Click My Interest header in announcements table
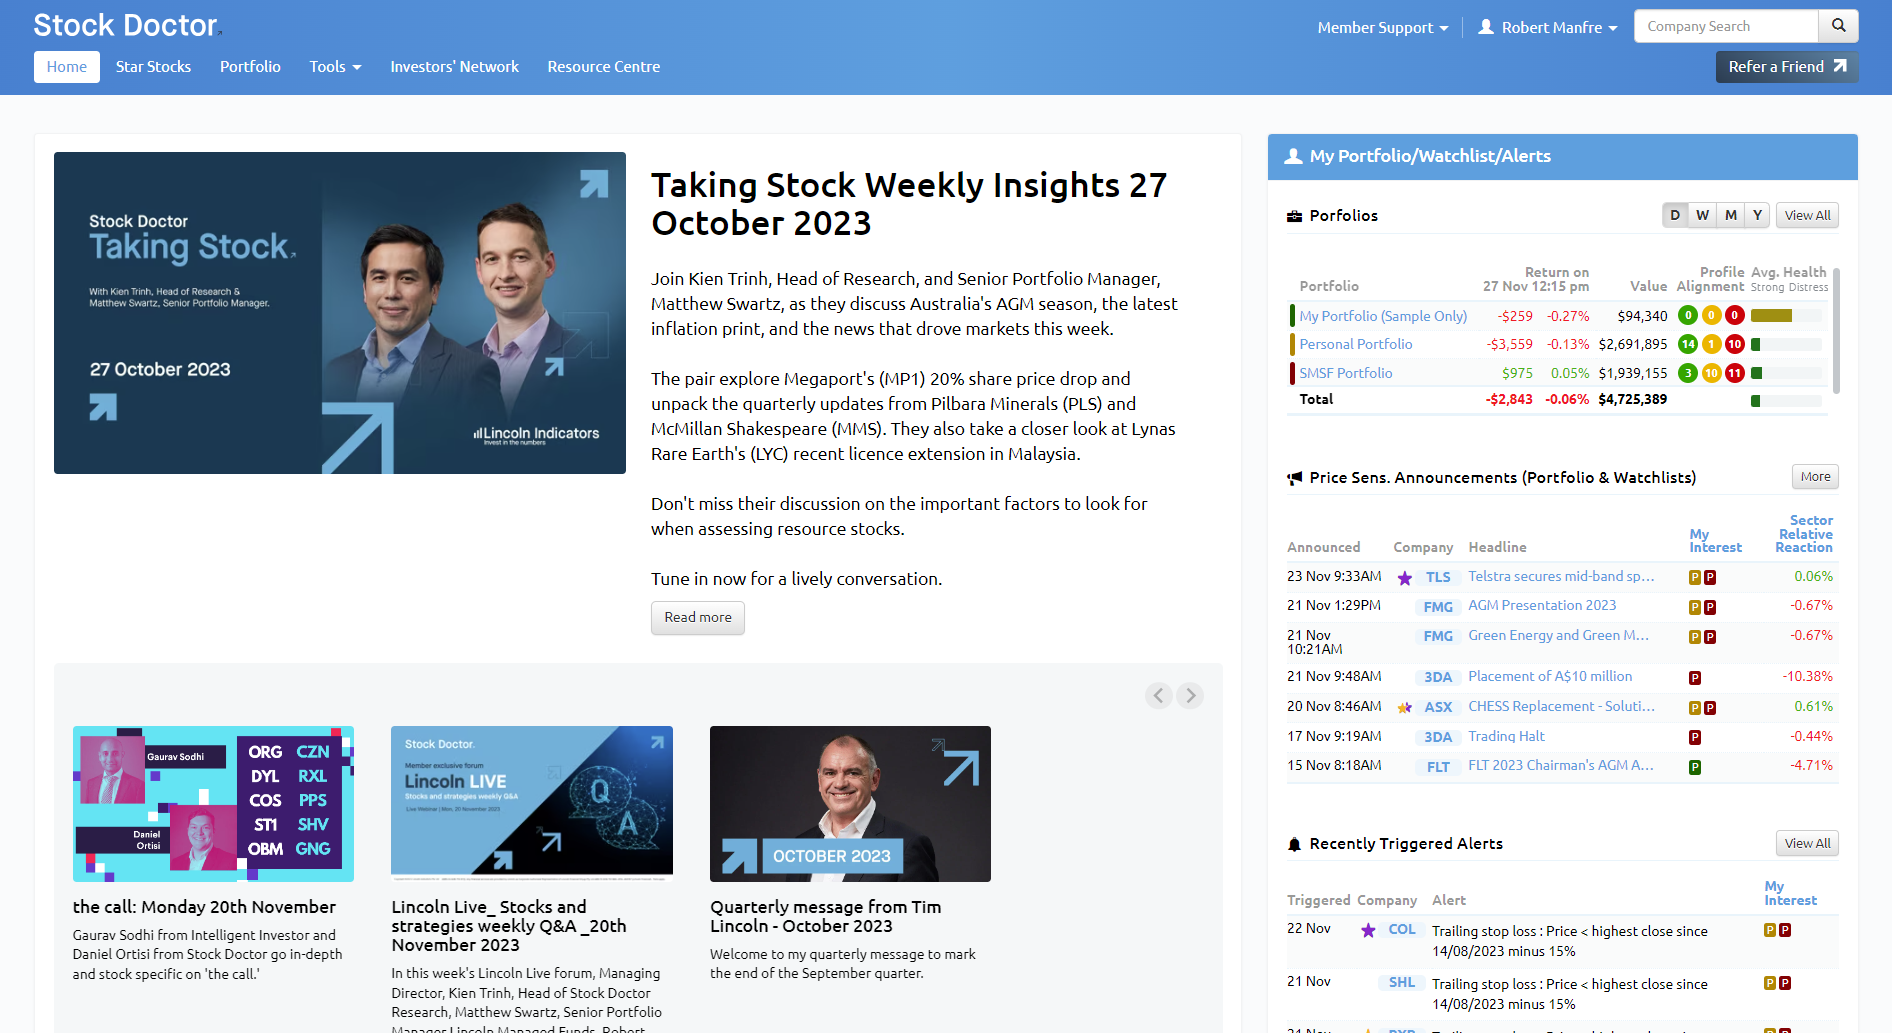This screenshot has width=1892, height=1033. pyautogui.click(x=1715, y=541)
